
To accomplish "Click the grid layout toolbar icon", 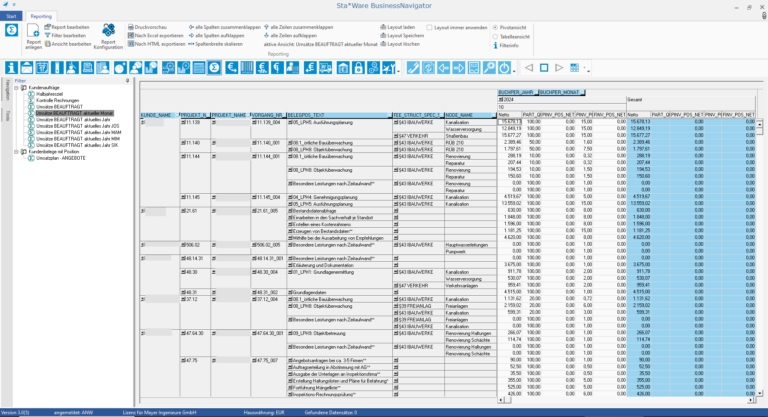I will click(575, 68).
